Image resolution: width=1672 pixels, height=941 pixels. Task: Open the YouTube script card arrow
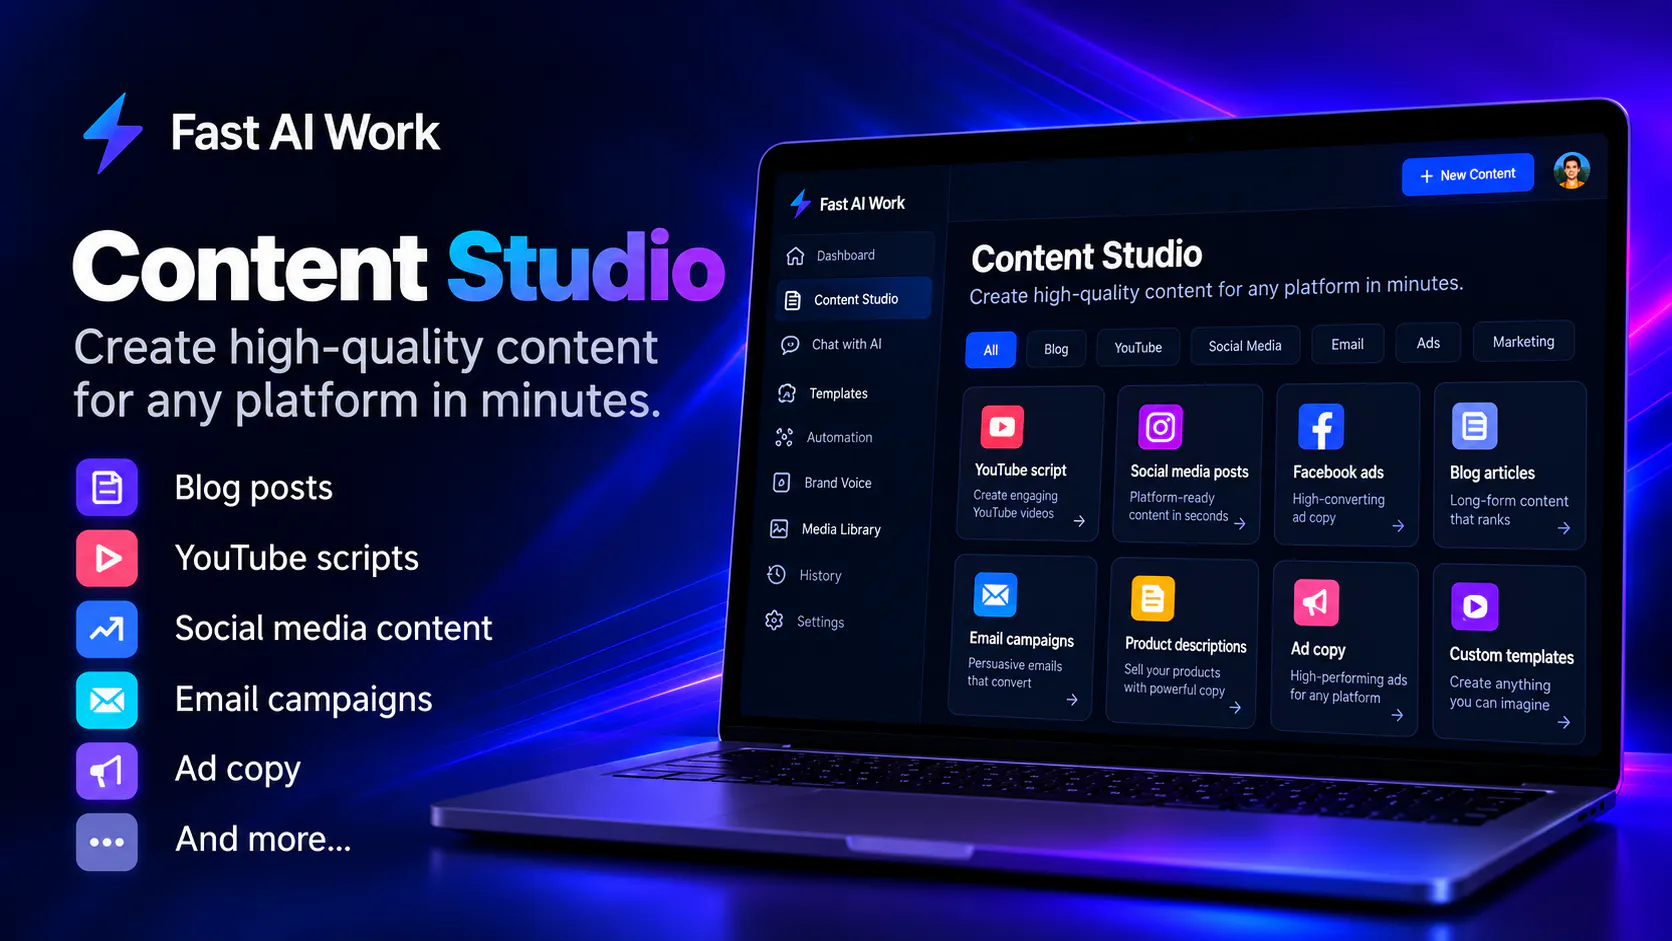1079,521
